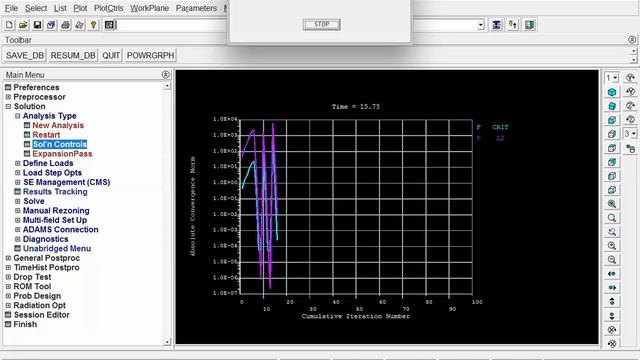Click Main Menu scroll up arrow

pos(167,86)
